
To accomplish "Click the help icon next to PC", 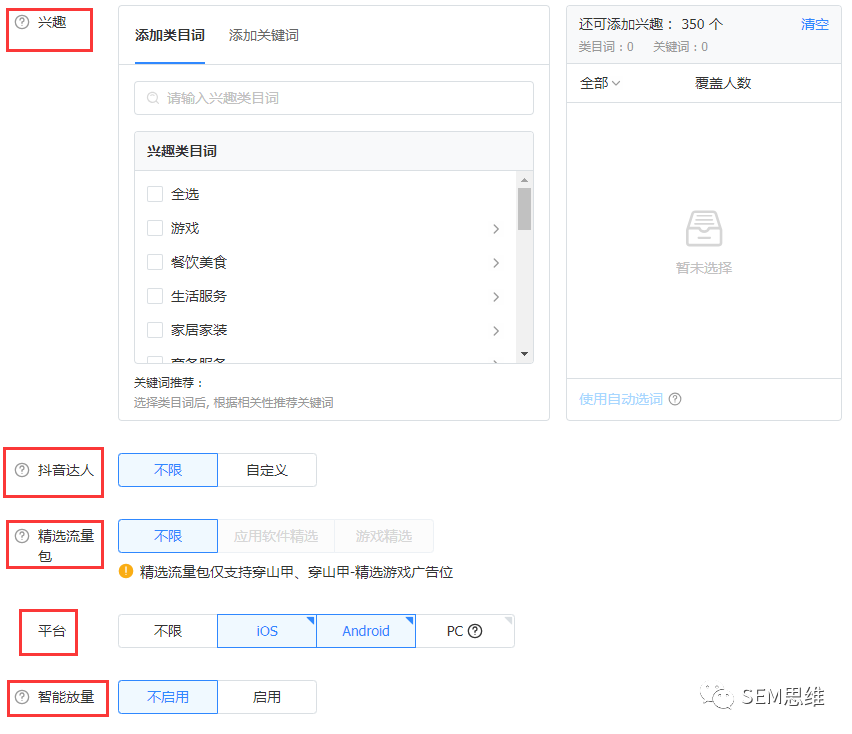I will click(475, 631).
